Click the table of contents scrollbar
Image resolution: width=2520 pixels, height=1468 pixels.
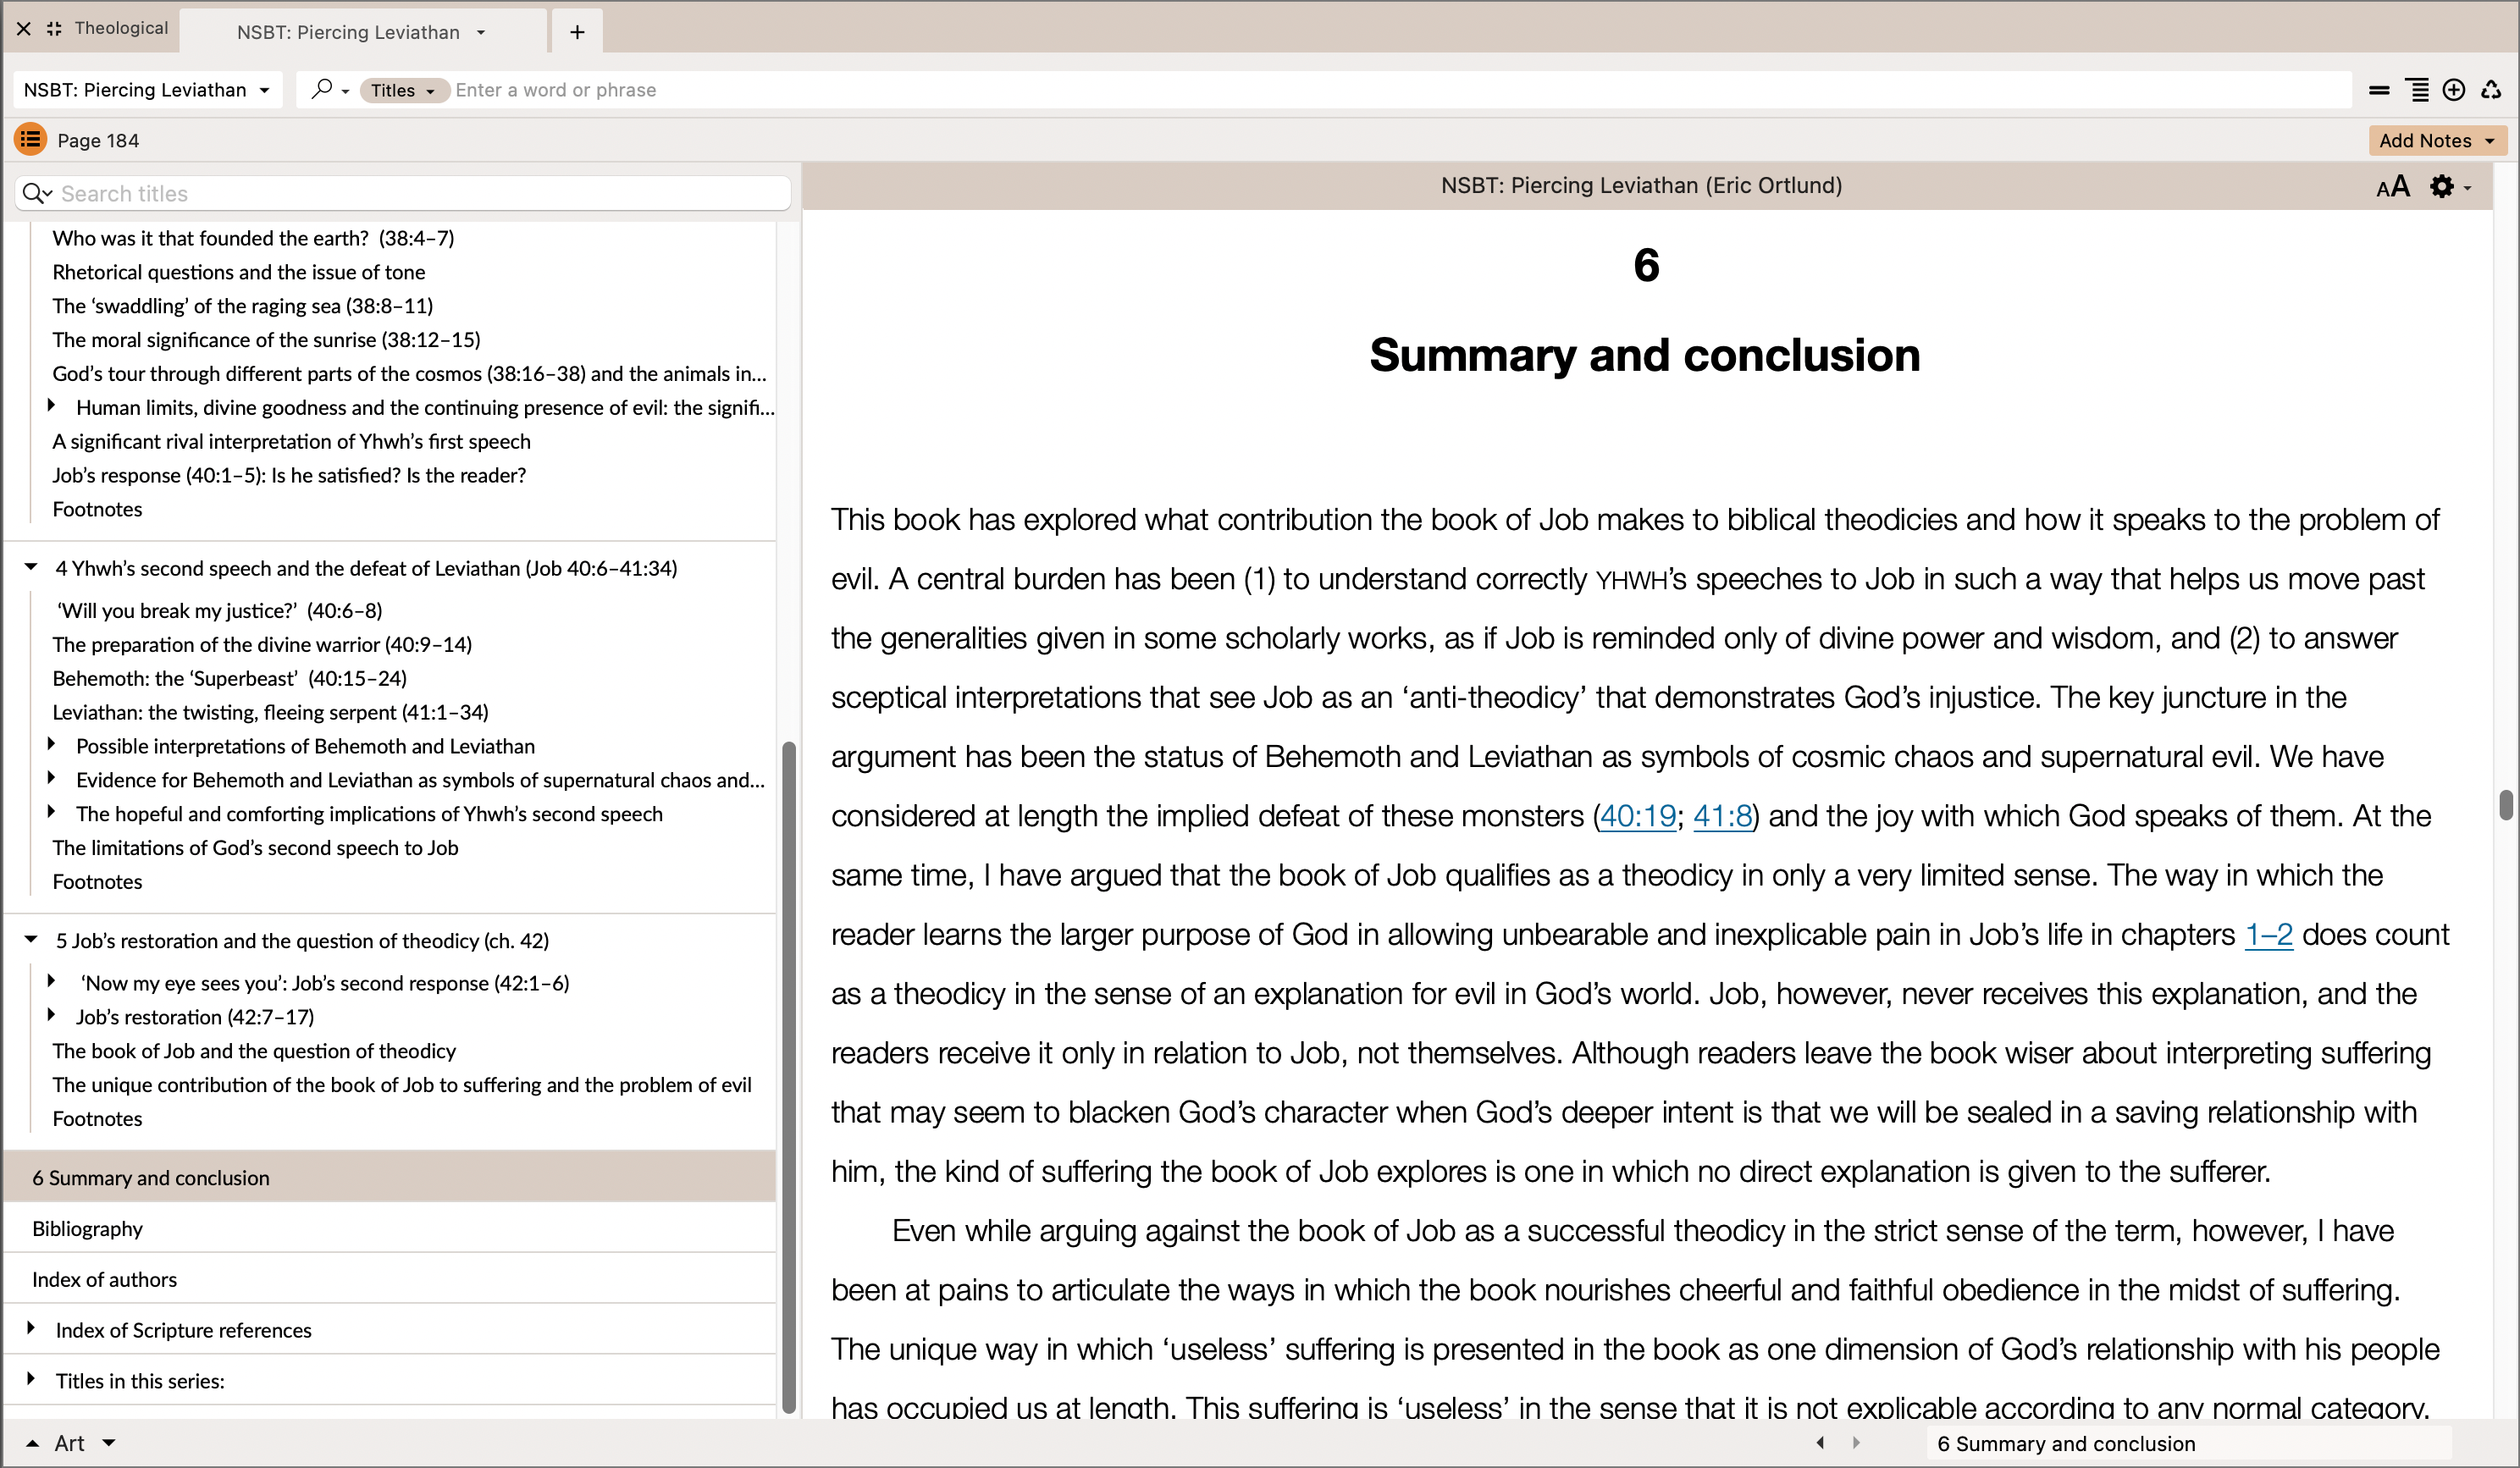[788, 1078]
